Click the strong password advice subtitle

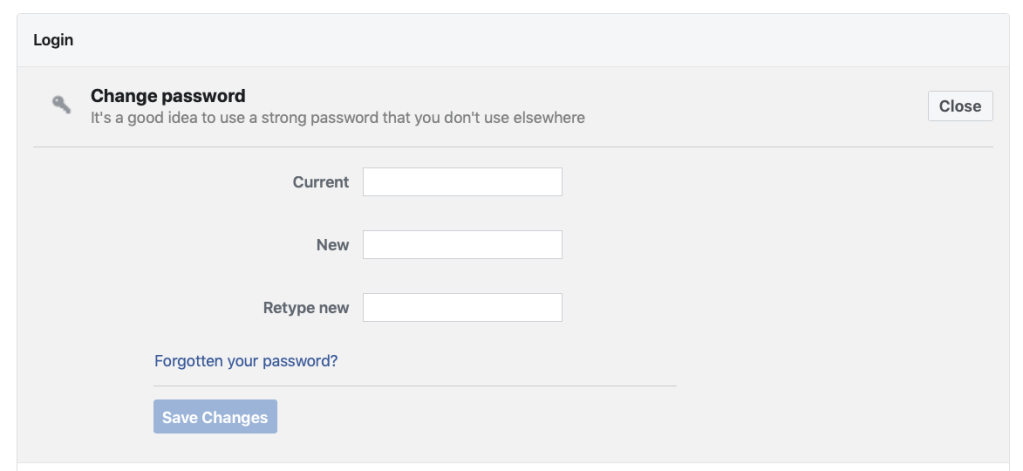click(x=337, y=118)
